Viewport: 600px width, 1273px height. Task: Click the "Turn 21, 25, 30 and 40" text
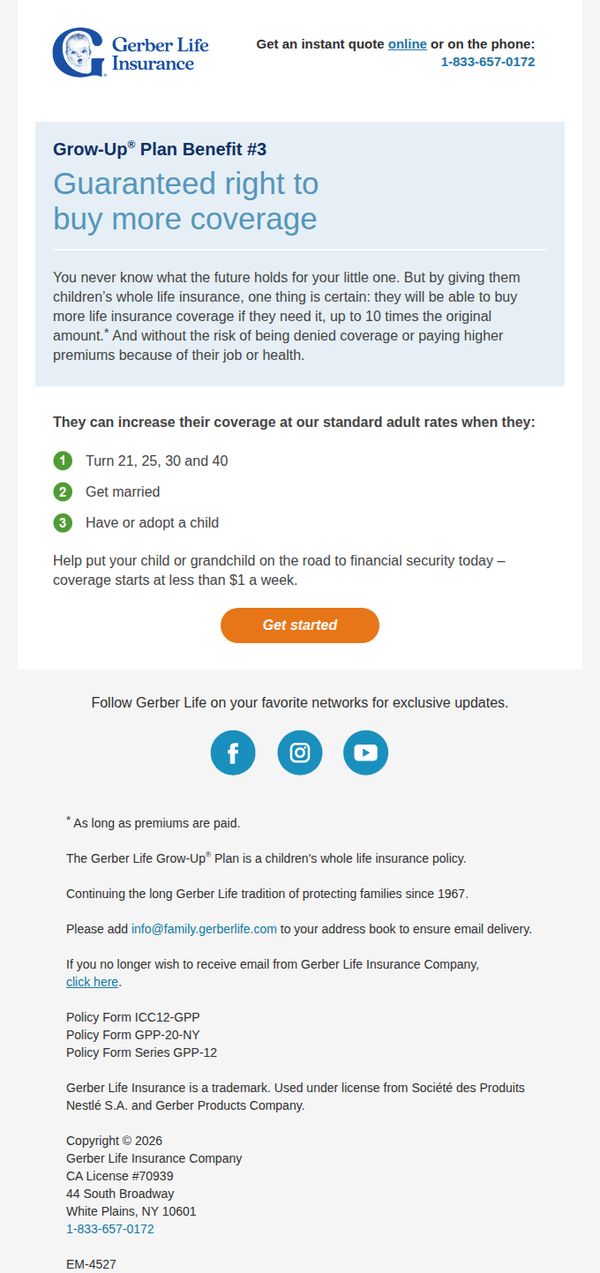(157, 461)
